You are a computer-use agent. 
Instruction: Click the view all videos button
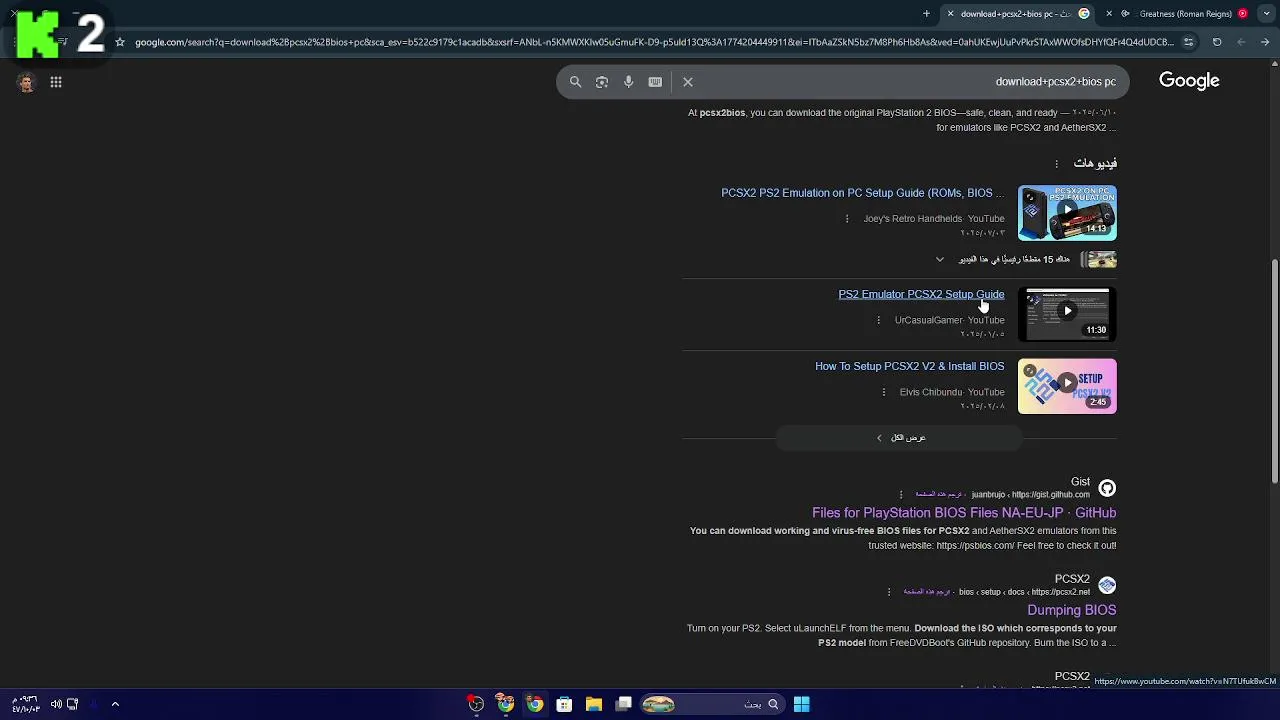[900, 438]
